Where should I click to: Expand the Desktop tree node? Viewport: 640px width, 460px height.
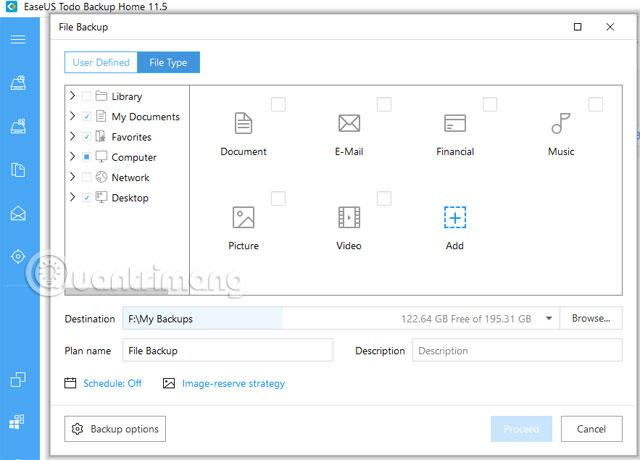point(73,197)
